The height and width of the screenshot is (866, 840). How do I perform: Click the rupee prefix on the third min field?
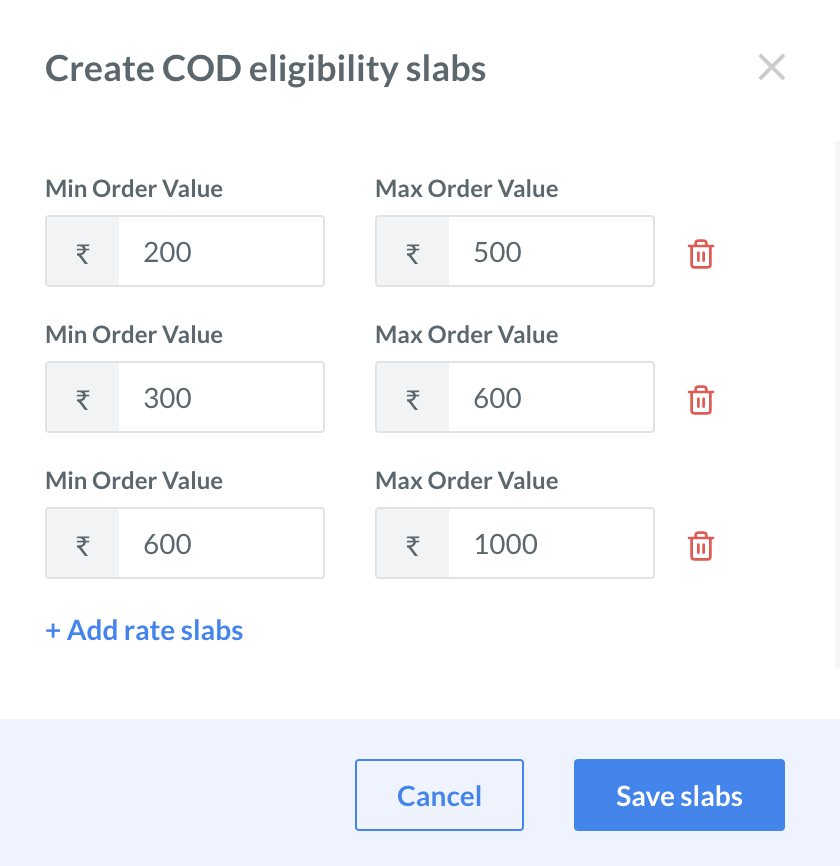(81, 543)
